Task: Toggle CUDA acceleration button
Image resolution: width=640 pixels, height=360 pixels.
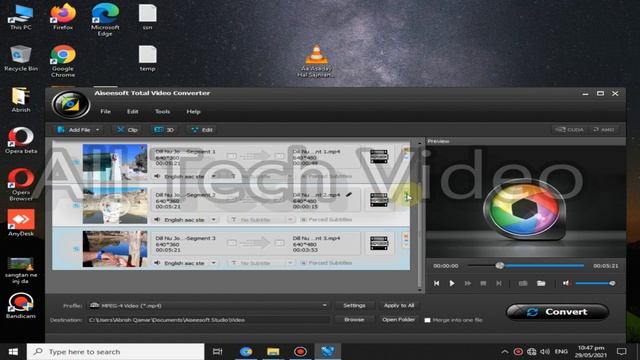Action: pos(569,129)
